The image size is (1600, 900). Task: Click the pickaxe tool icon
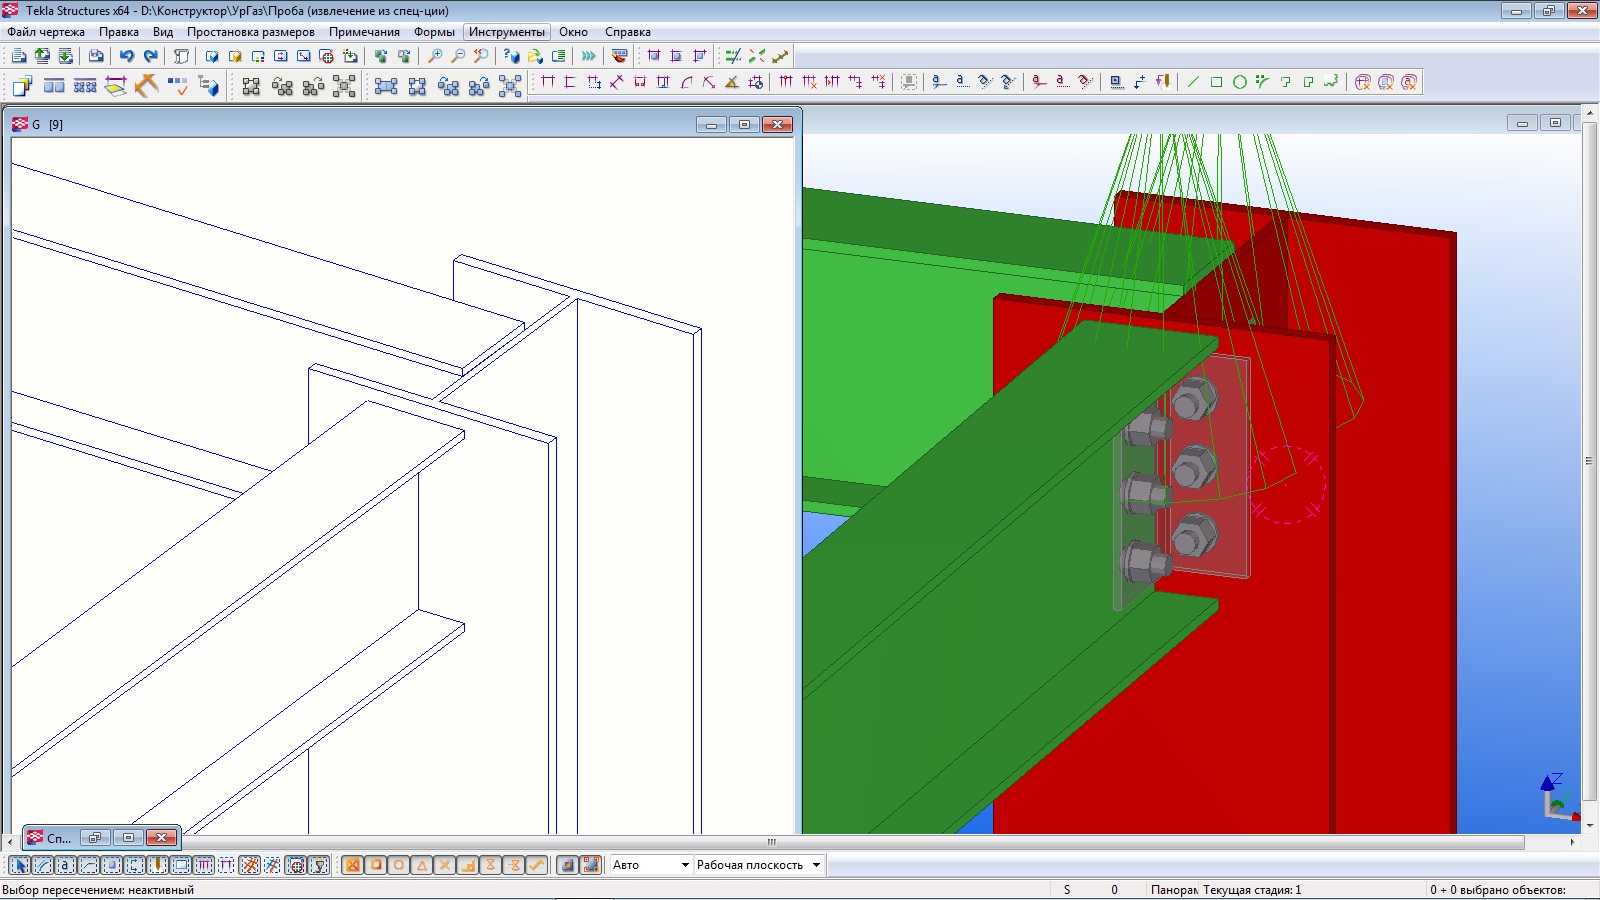click(x=147, y=86)
